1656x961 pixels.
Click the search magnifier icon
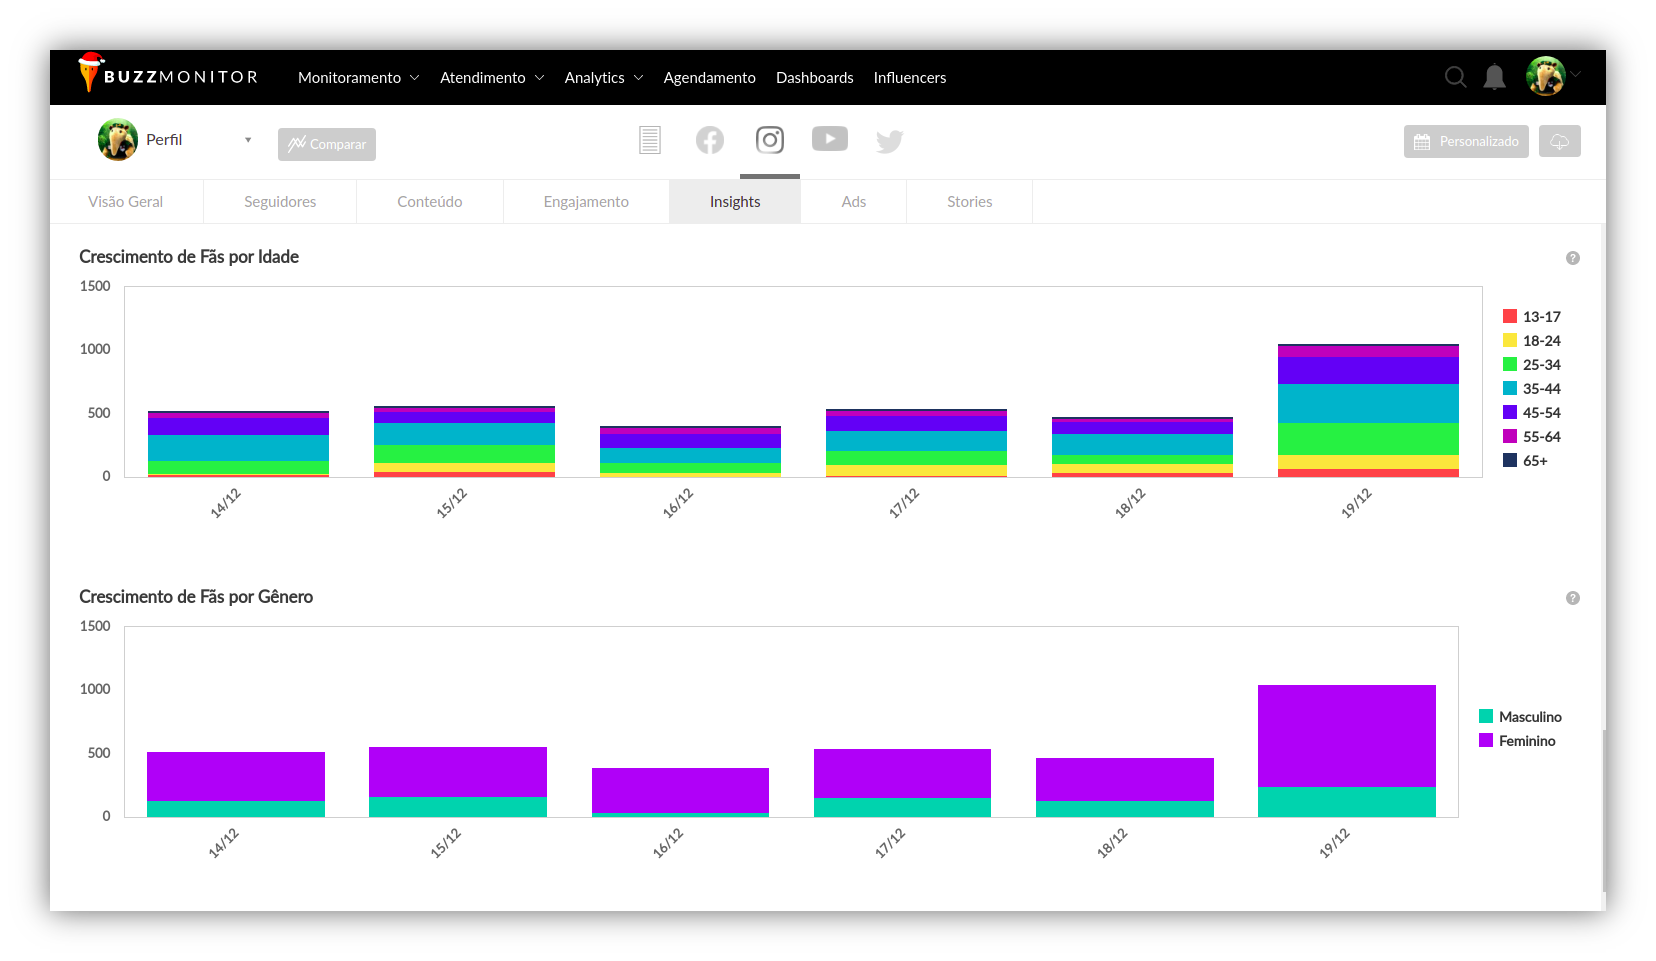pyautogui.click(x=1455, y=77)
